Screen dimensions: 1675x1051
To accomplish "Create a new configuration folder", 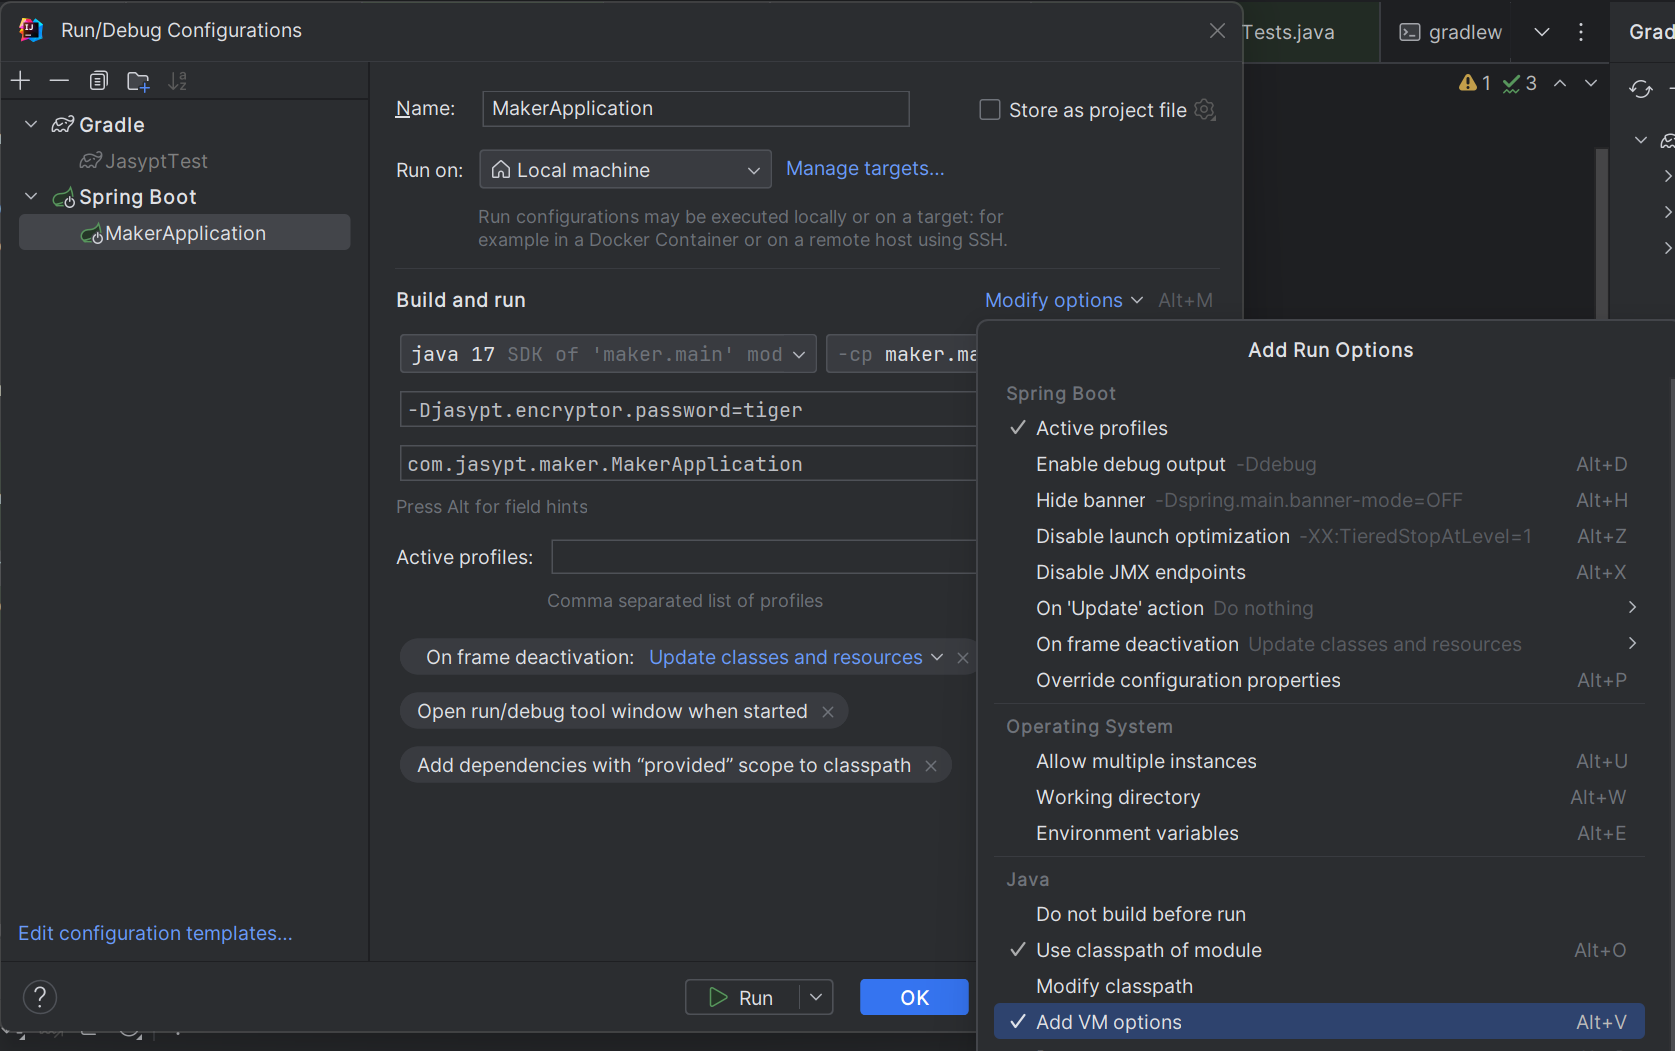I will point(138,81).
